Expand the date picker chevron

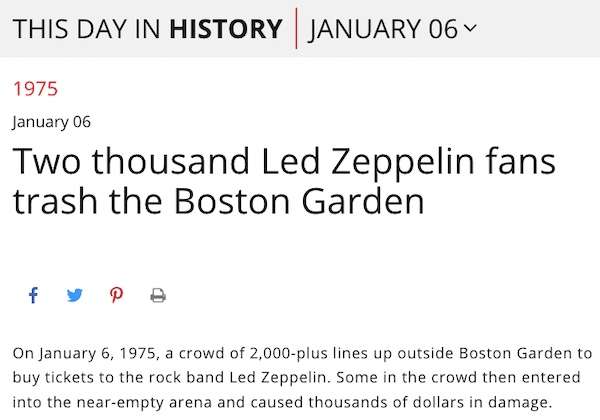(x=470, y=28)
